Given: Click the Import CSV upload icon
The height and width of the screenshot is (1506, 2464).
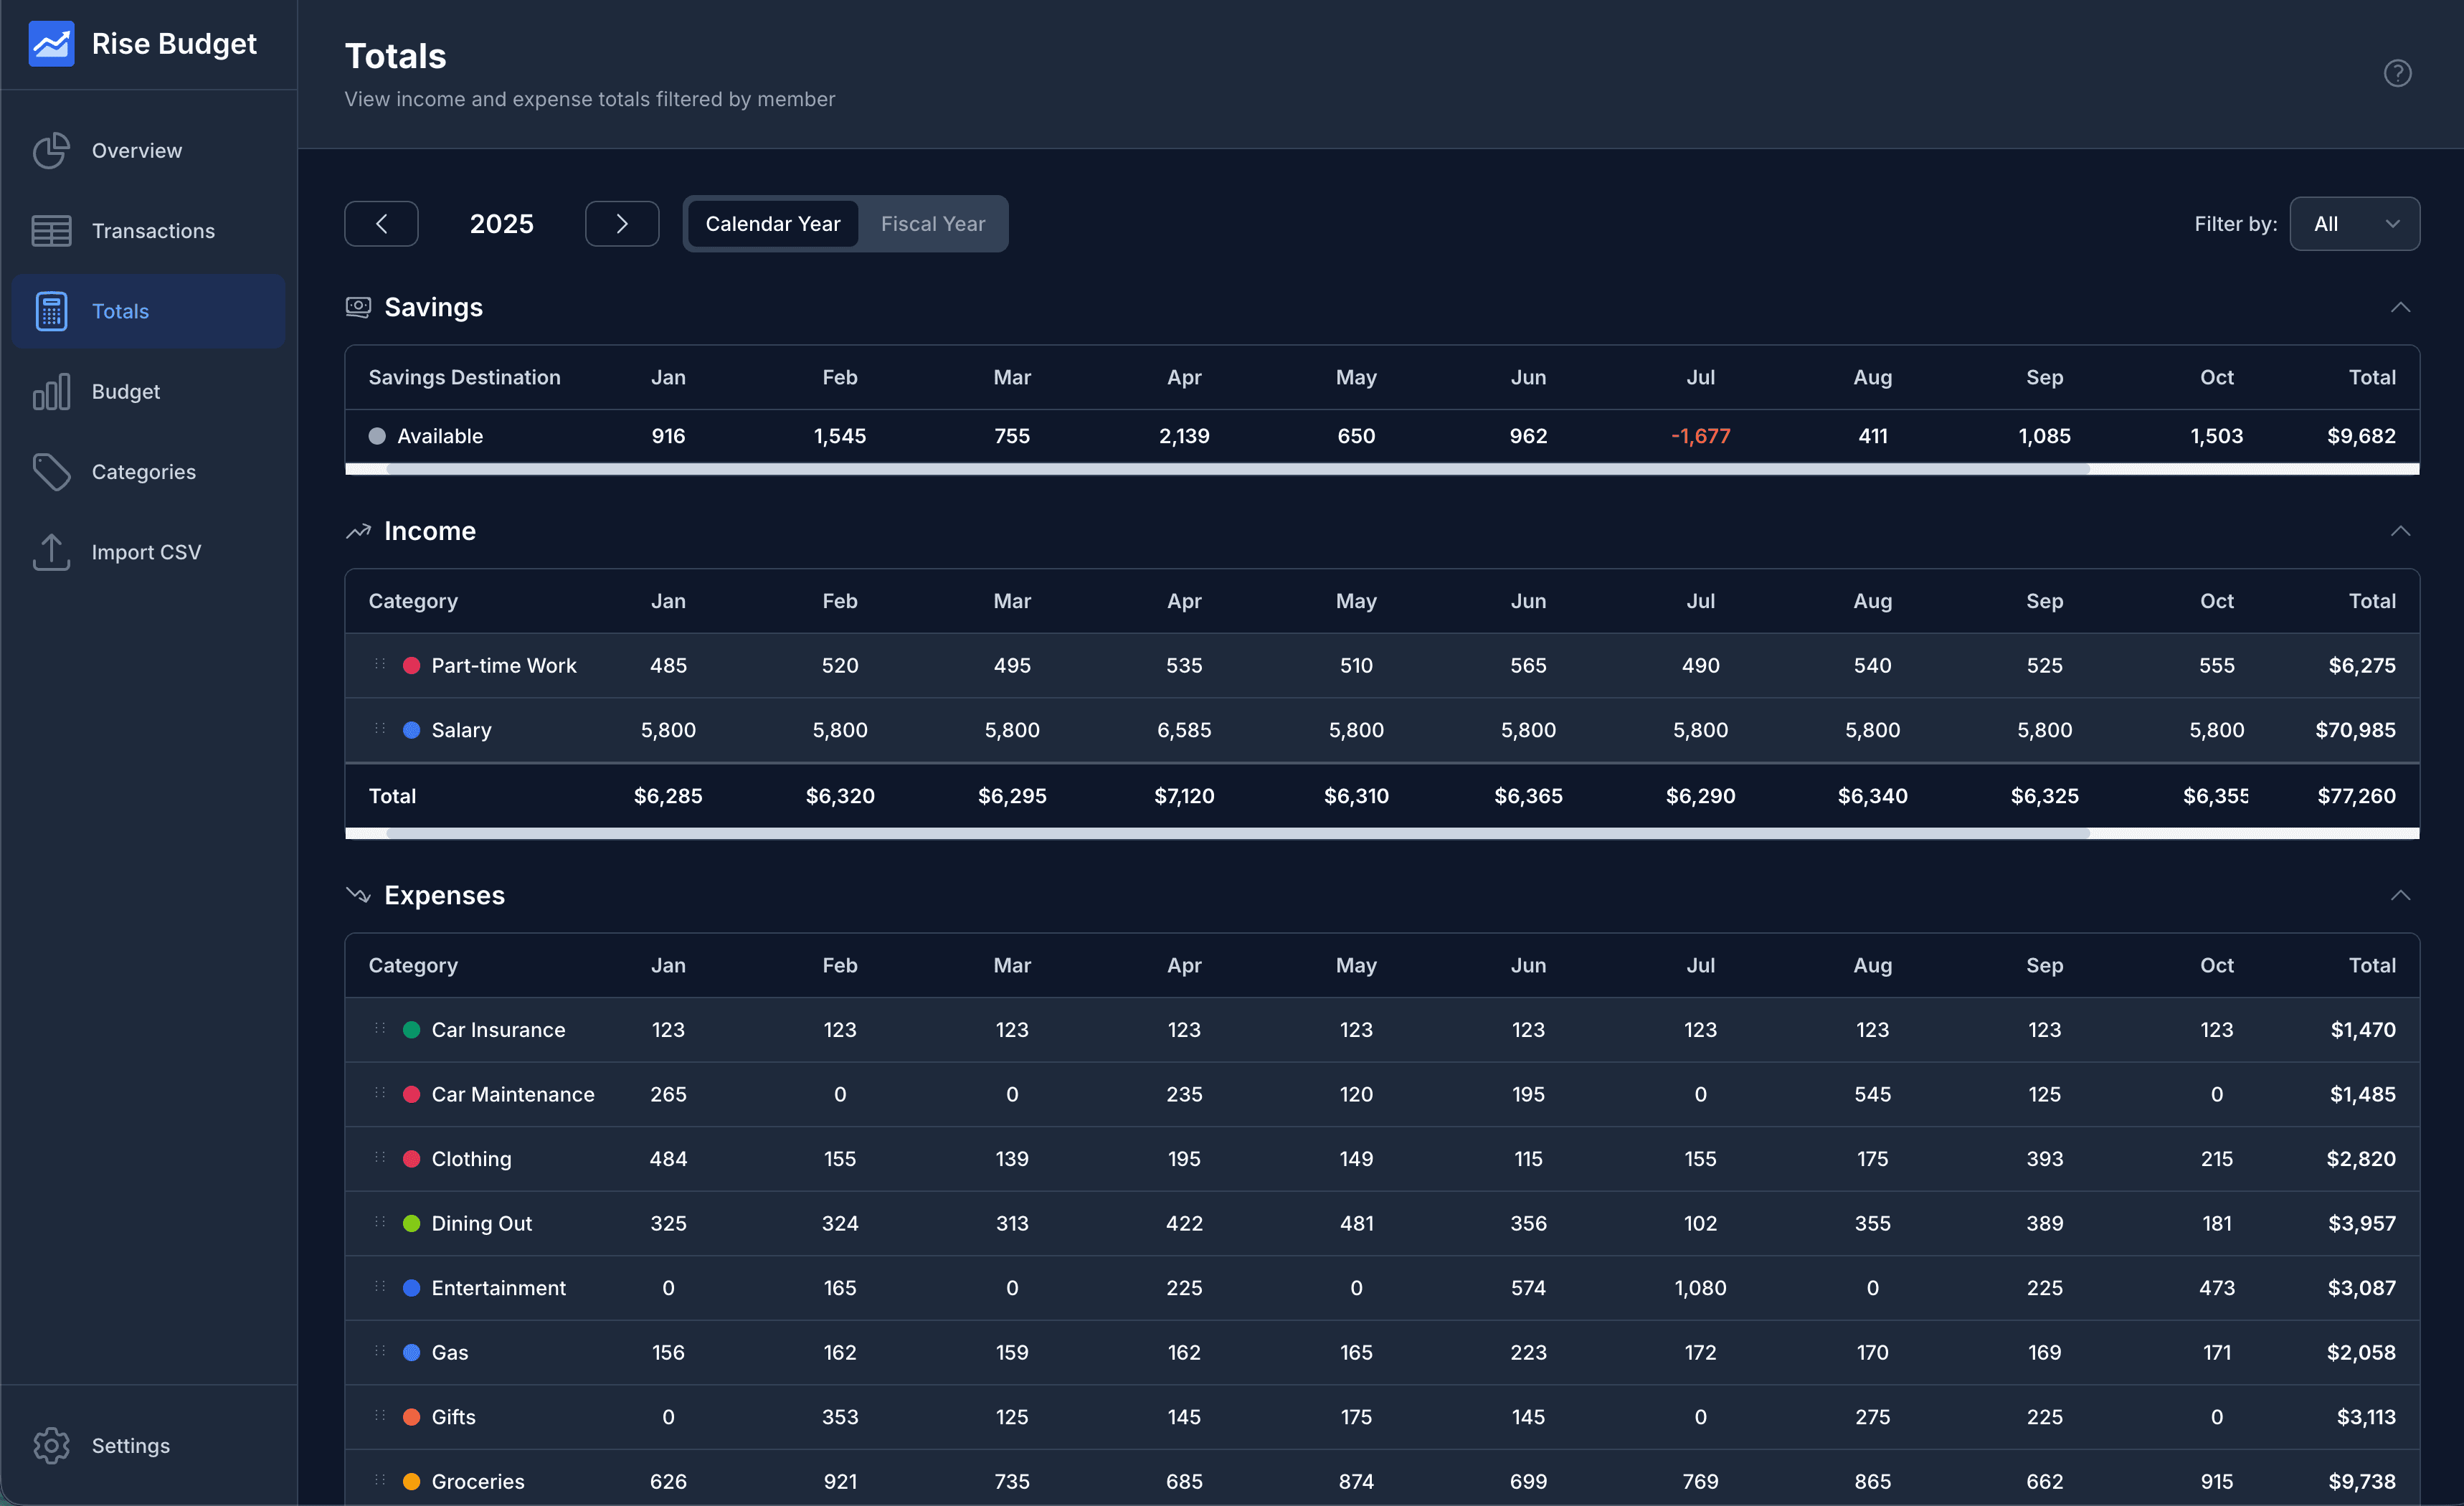Looking at the screenshot, I should (x=51, y=552).
